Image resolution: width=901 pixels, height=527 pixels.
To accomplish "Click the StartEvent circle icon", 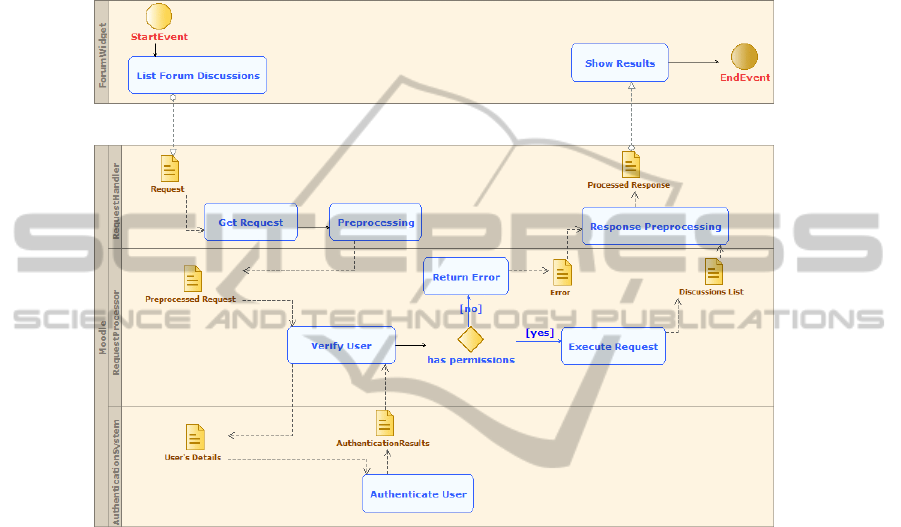I will pyautogui.click(x=159, y=16).
